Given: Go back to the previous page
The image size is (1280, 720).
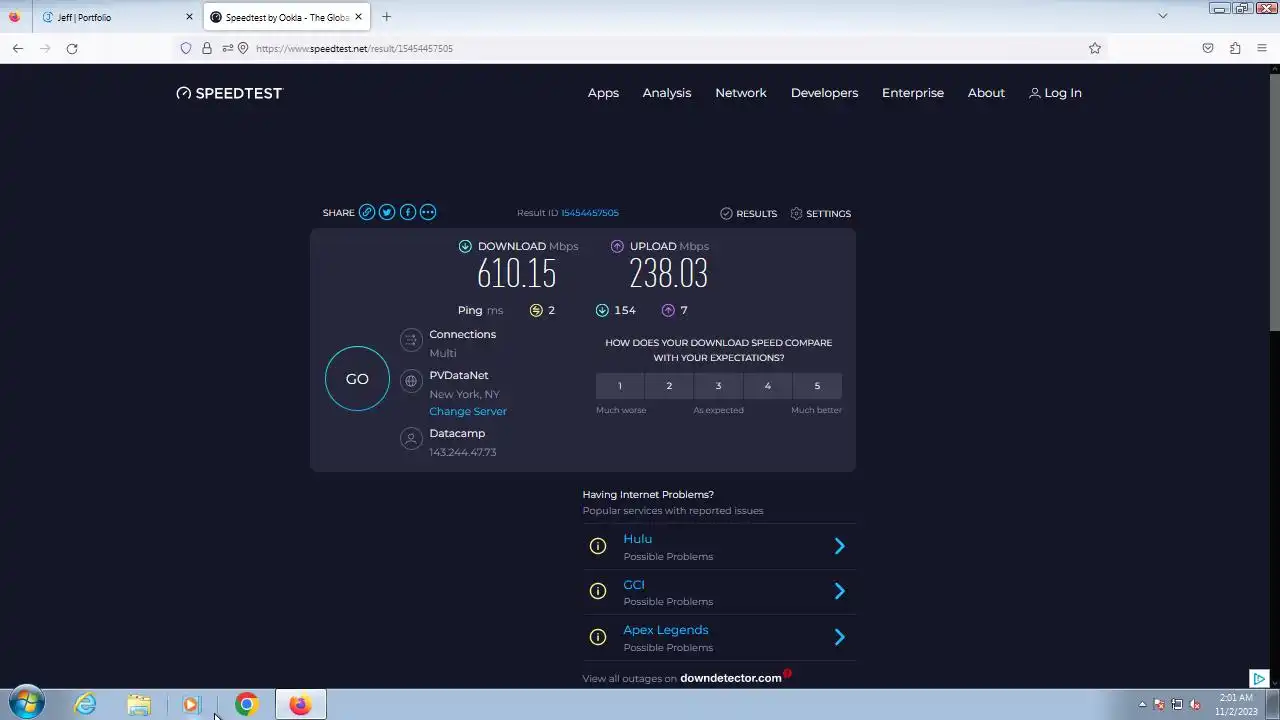Looking at the screenshot, I should [x=18, y=48].
